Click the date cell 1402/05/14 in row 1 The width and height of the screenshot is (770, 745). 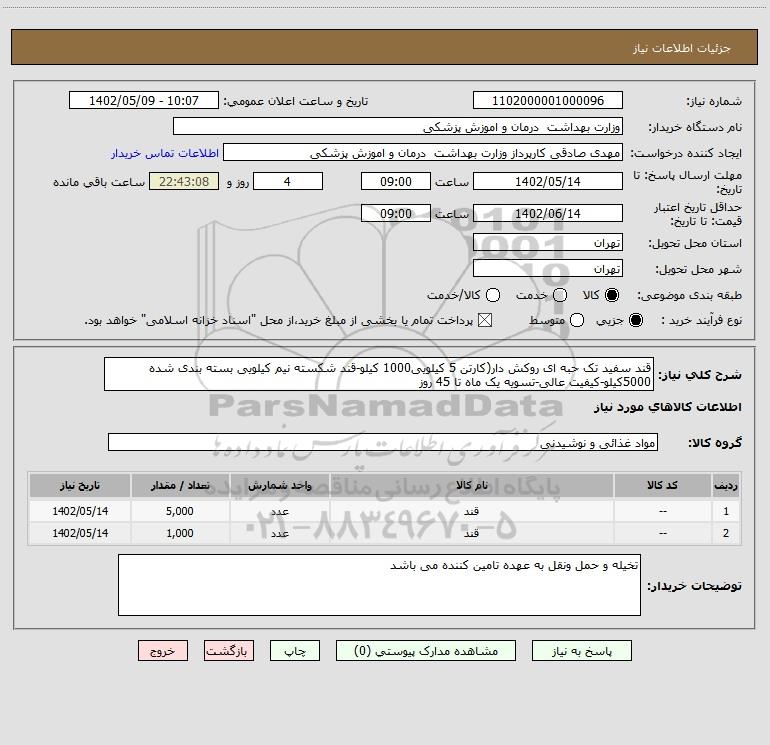(80, 511)
